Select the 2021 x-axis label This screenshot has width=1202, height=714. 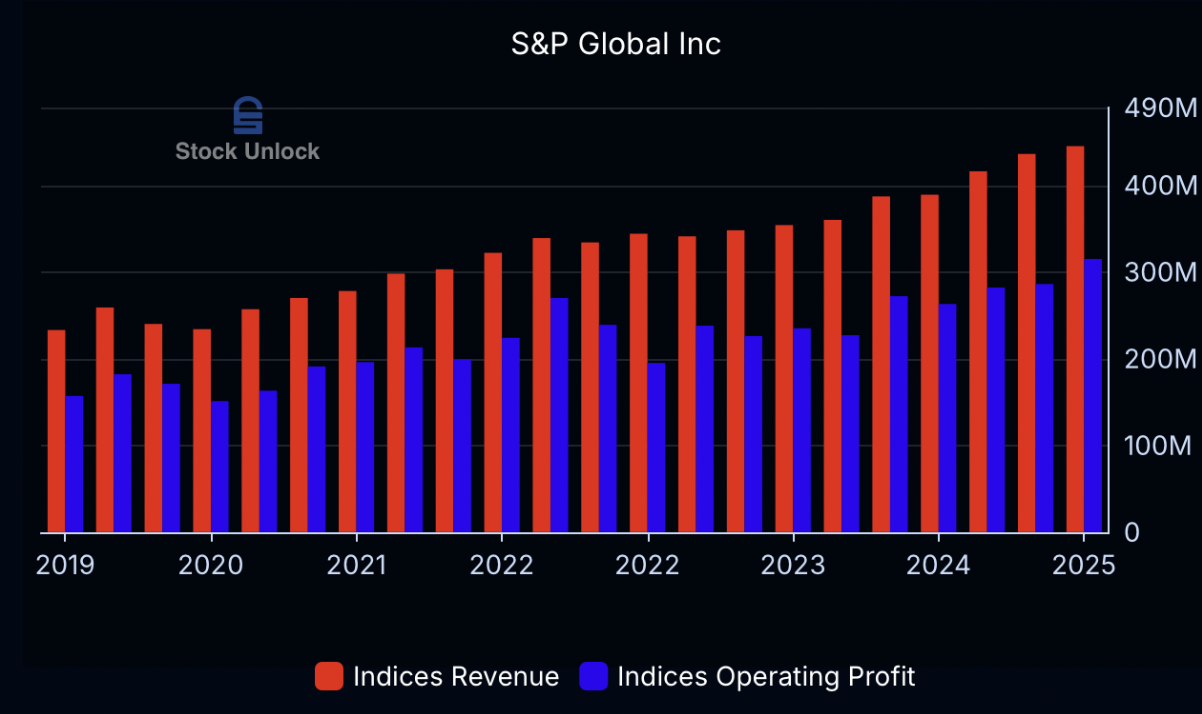(356, 566)
